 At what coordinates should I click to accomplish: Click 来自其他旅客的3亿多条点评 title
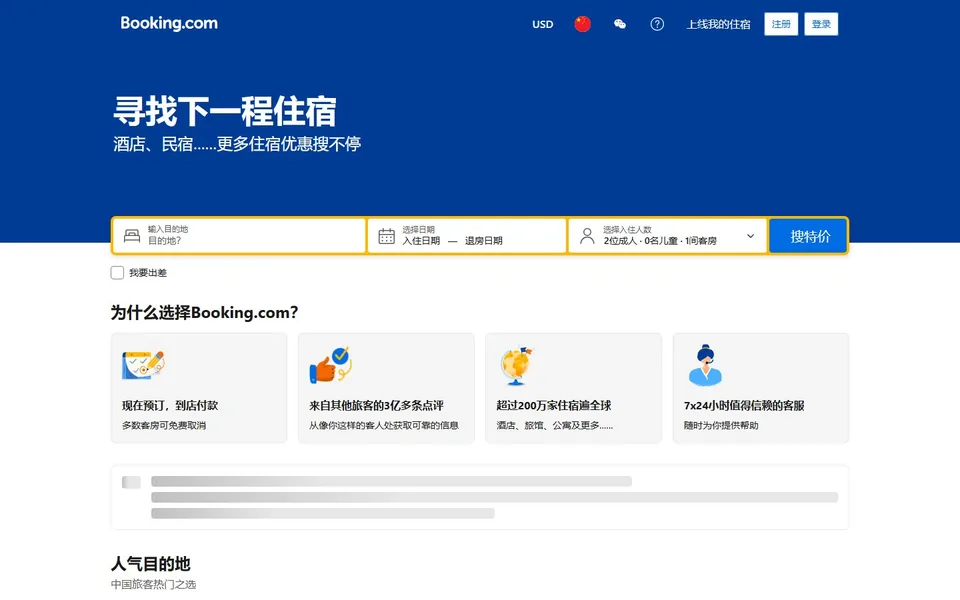point(376,405)
